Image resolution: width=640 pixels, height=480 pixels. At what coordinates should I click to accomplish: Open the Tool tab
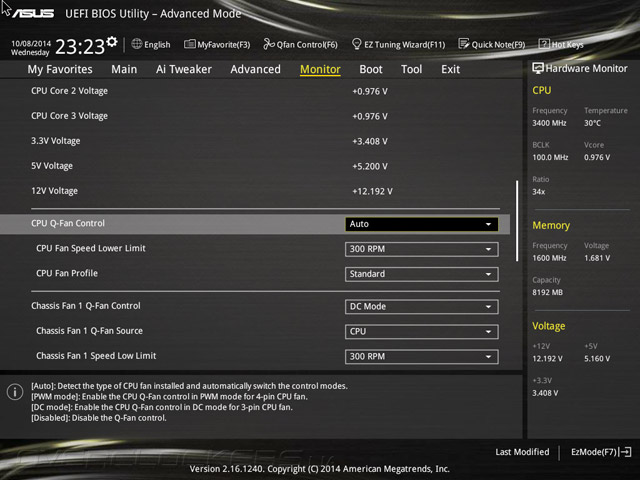point(411,69)
